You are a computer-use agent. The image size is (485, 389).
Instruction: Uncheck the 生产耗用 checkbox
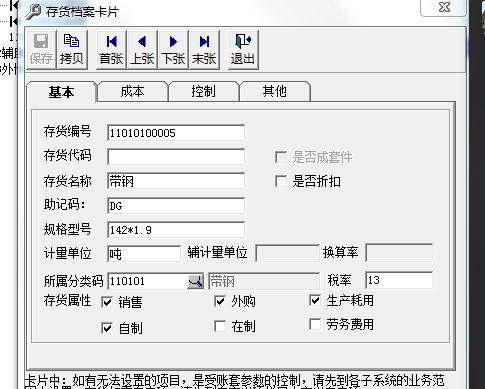315,300
